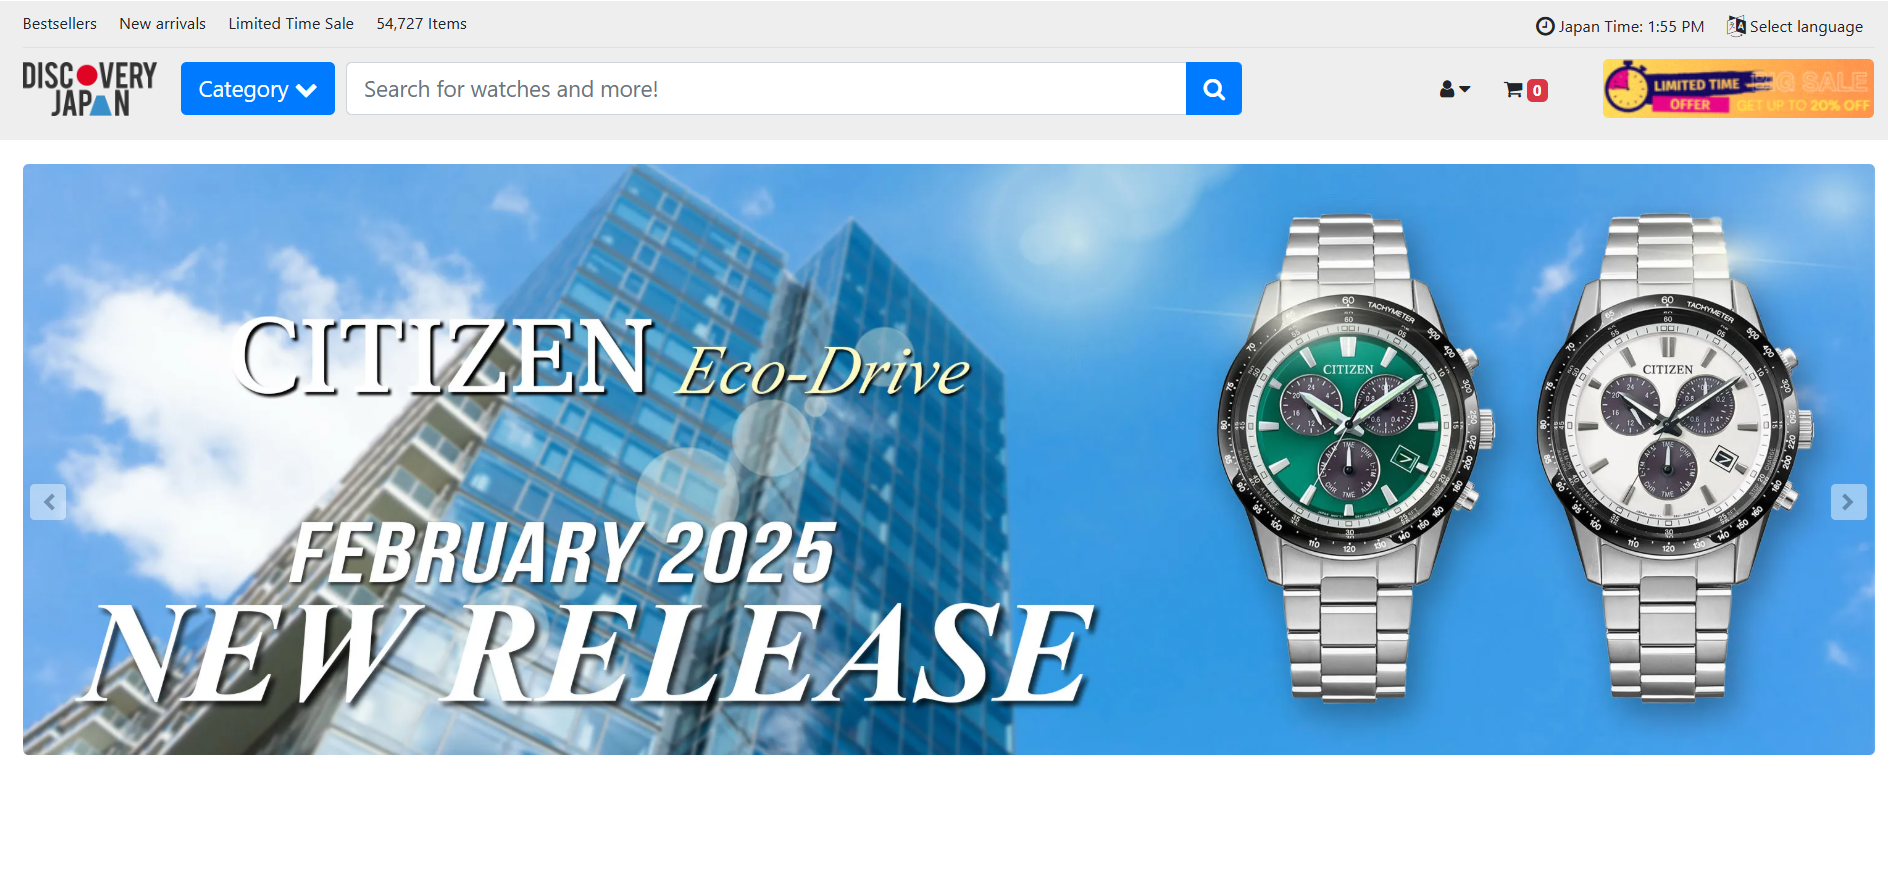Go to next banner slide arrow
Viewport: 1888px width, 870px height.
pos(1848,502)
